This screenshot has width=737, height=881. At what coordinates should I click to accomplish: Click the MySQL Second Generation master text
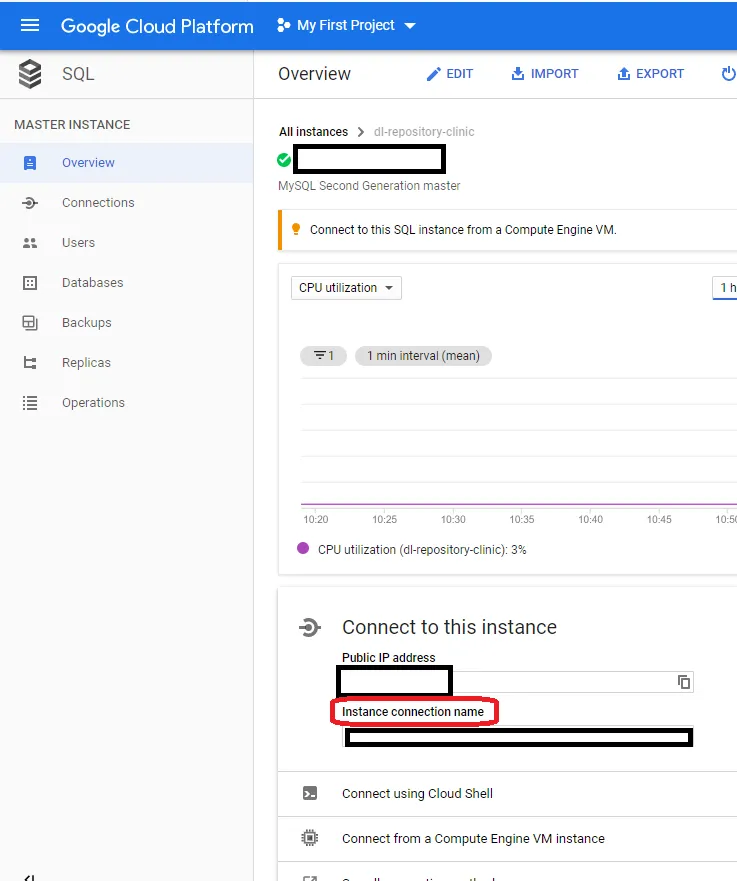tap(369, 186)
